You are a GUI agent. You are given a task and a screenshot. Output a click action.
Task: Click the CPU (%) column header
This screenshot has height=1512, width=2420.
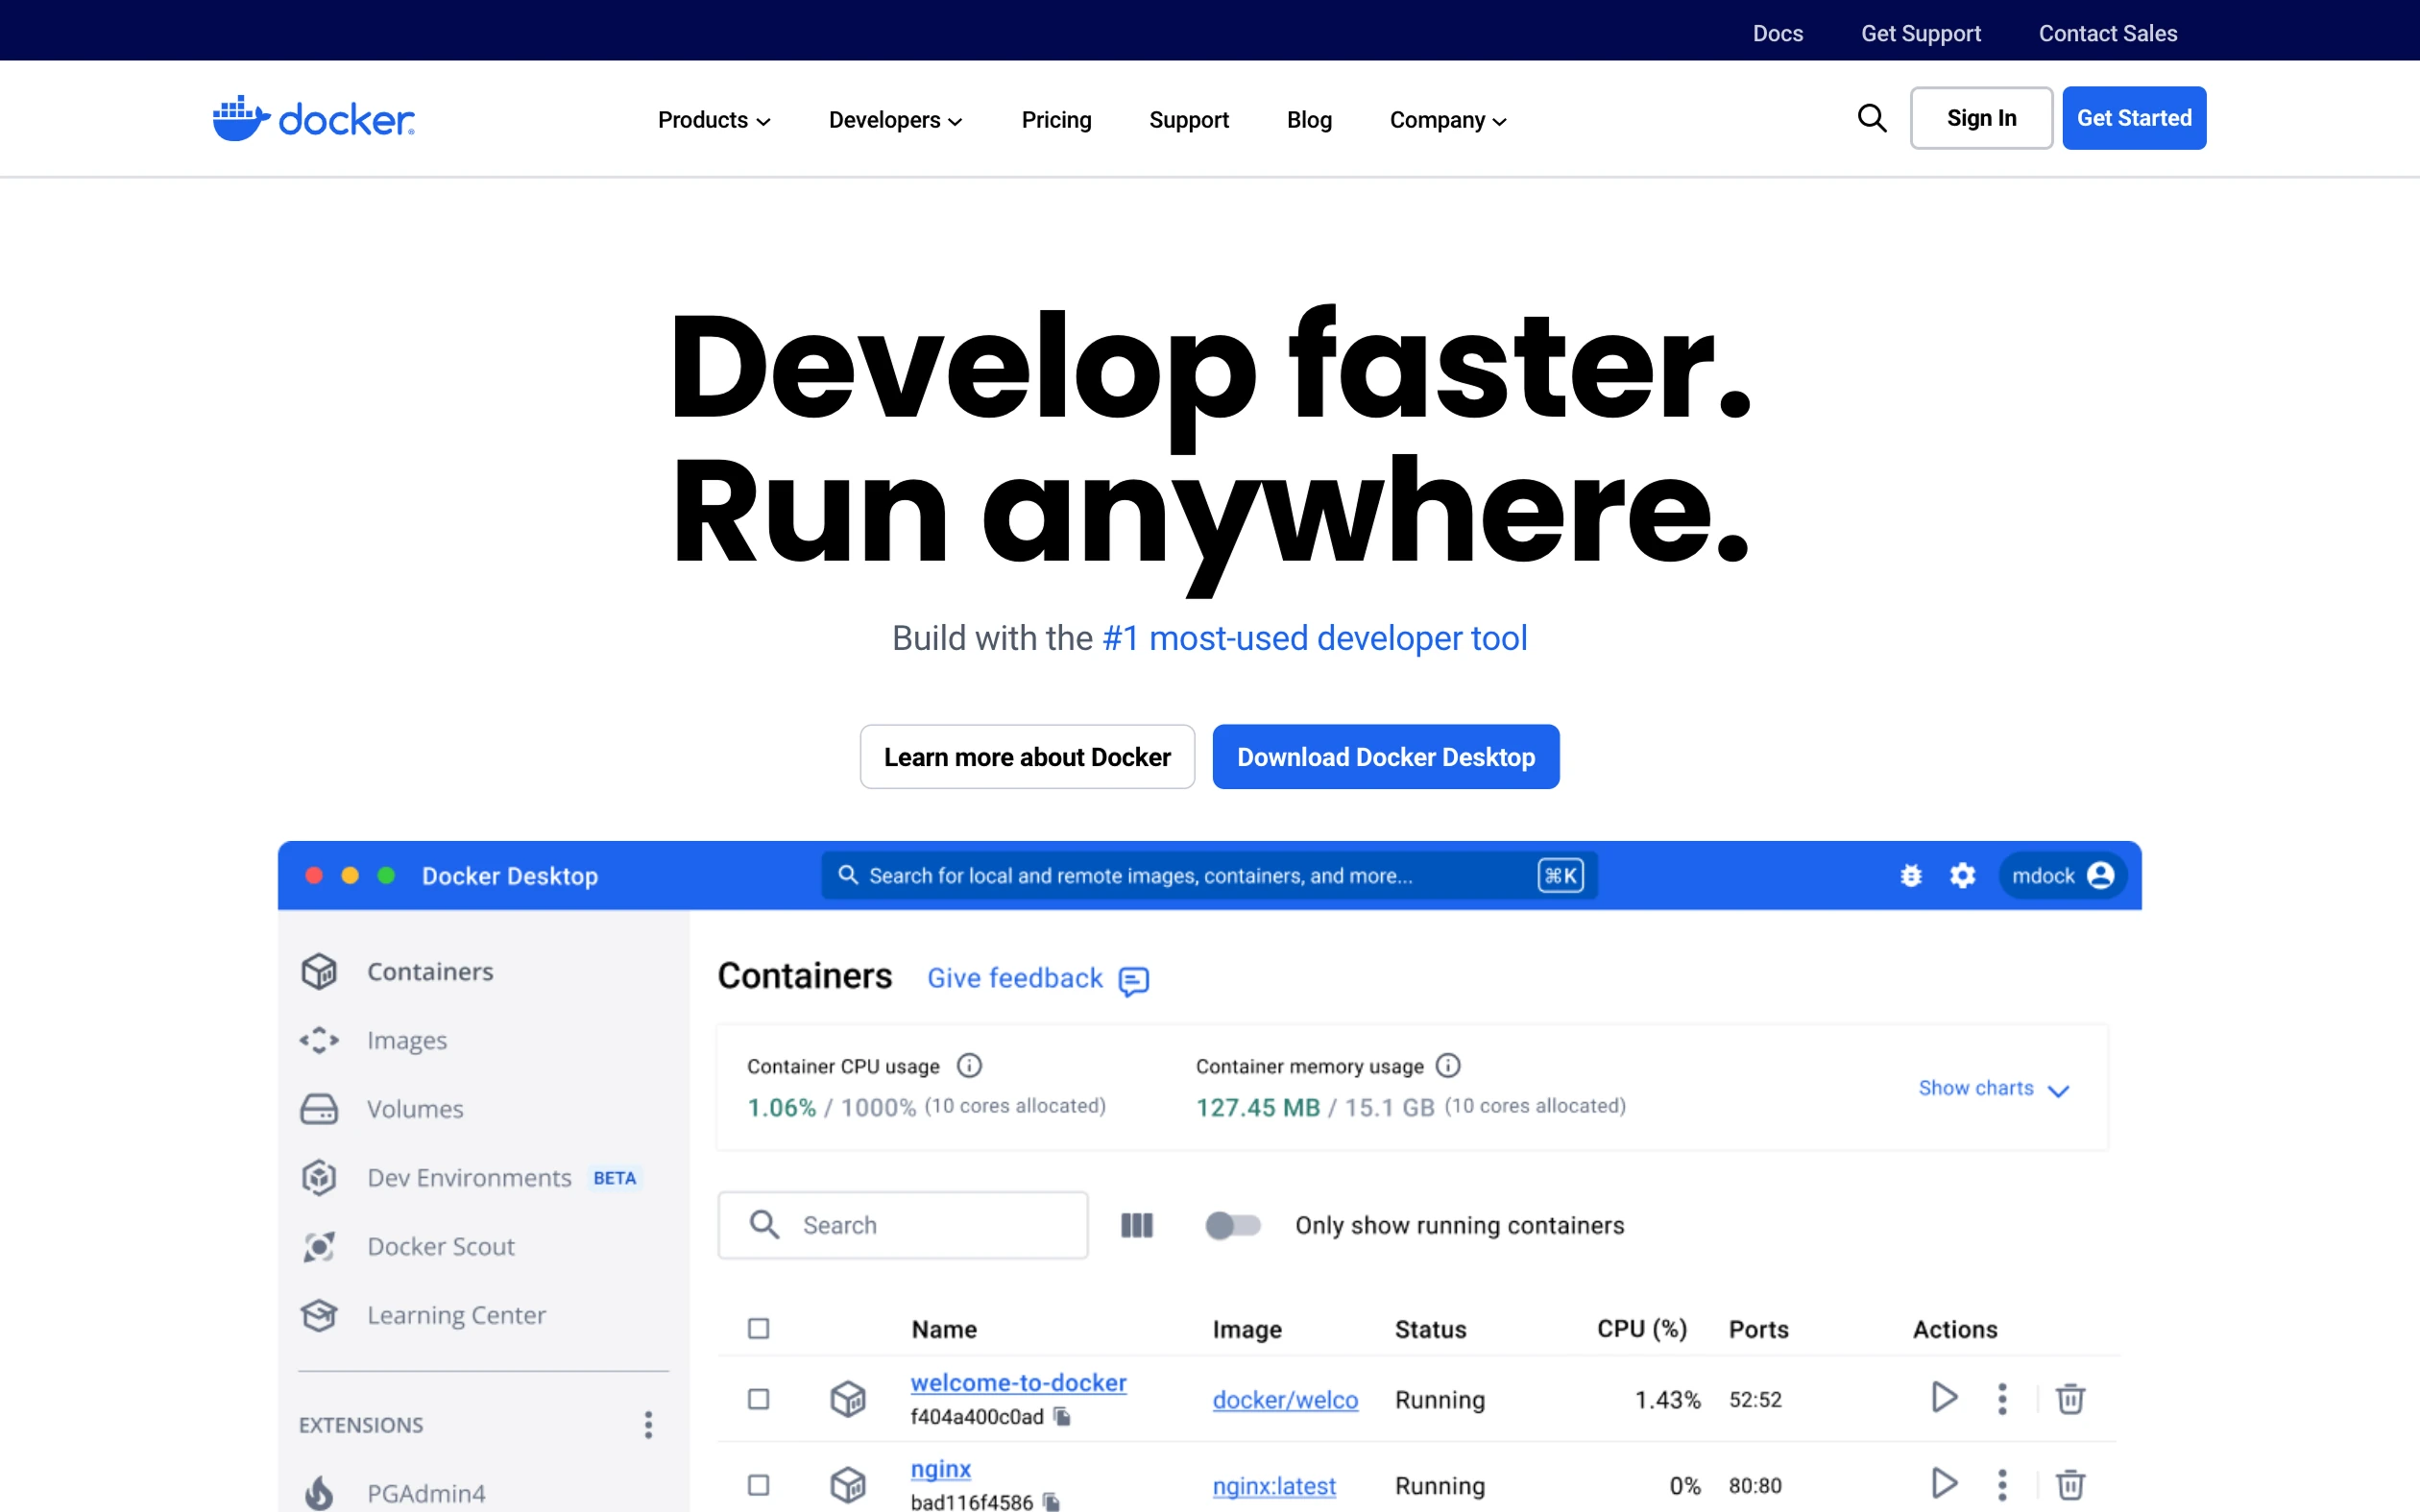pos(1641,1329)
